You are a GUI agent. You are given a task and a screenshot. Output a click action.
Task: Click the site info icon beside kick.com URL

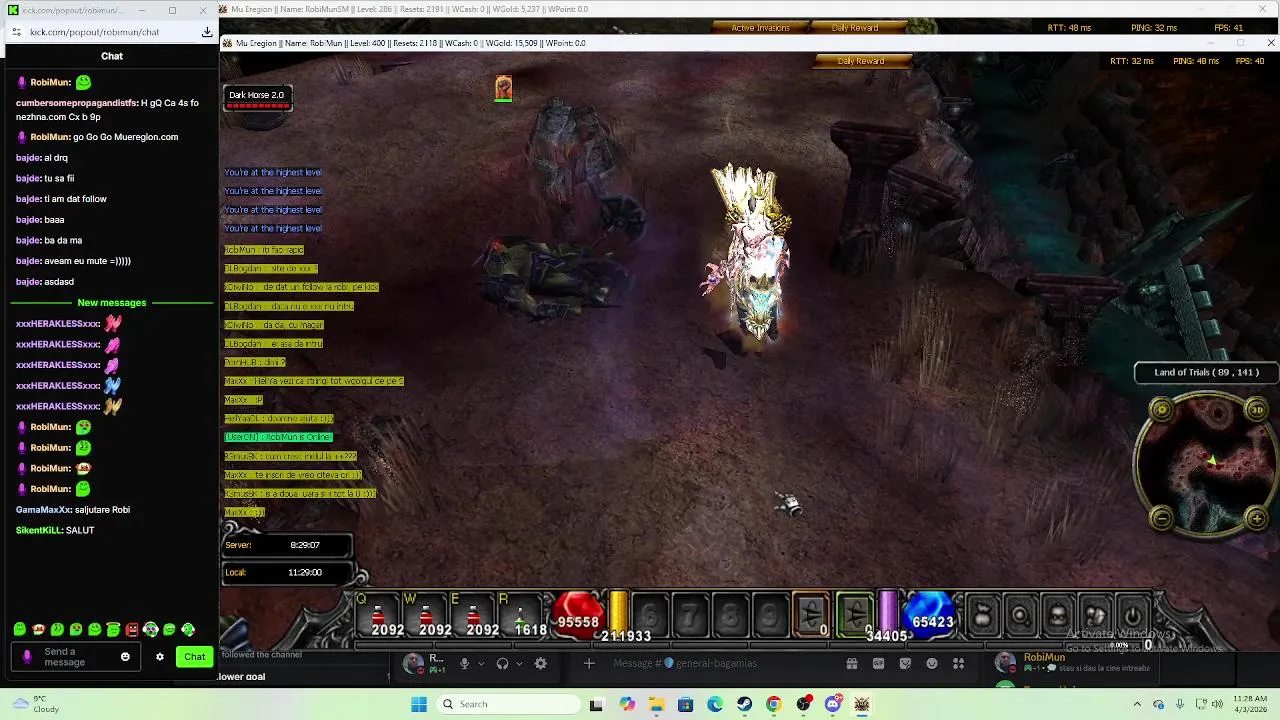click(x=16, y=32)
